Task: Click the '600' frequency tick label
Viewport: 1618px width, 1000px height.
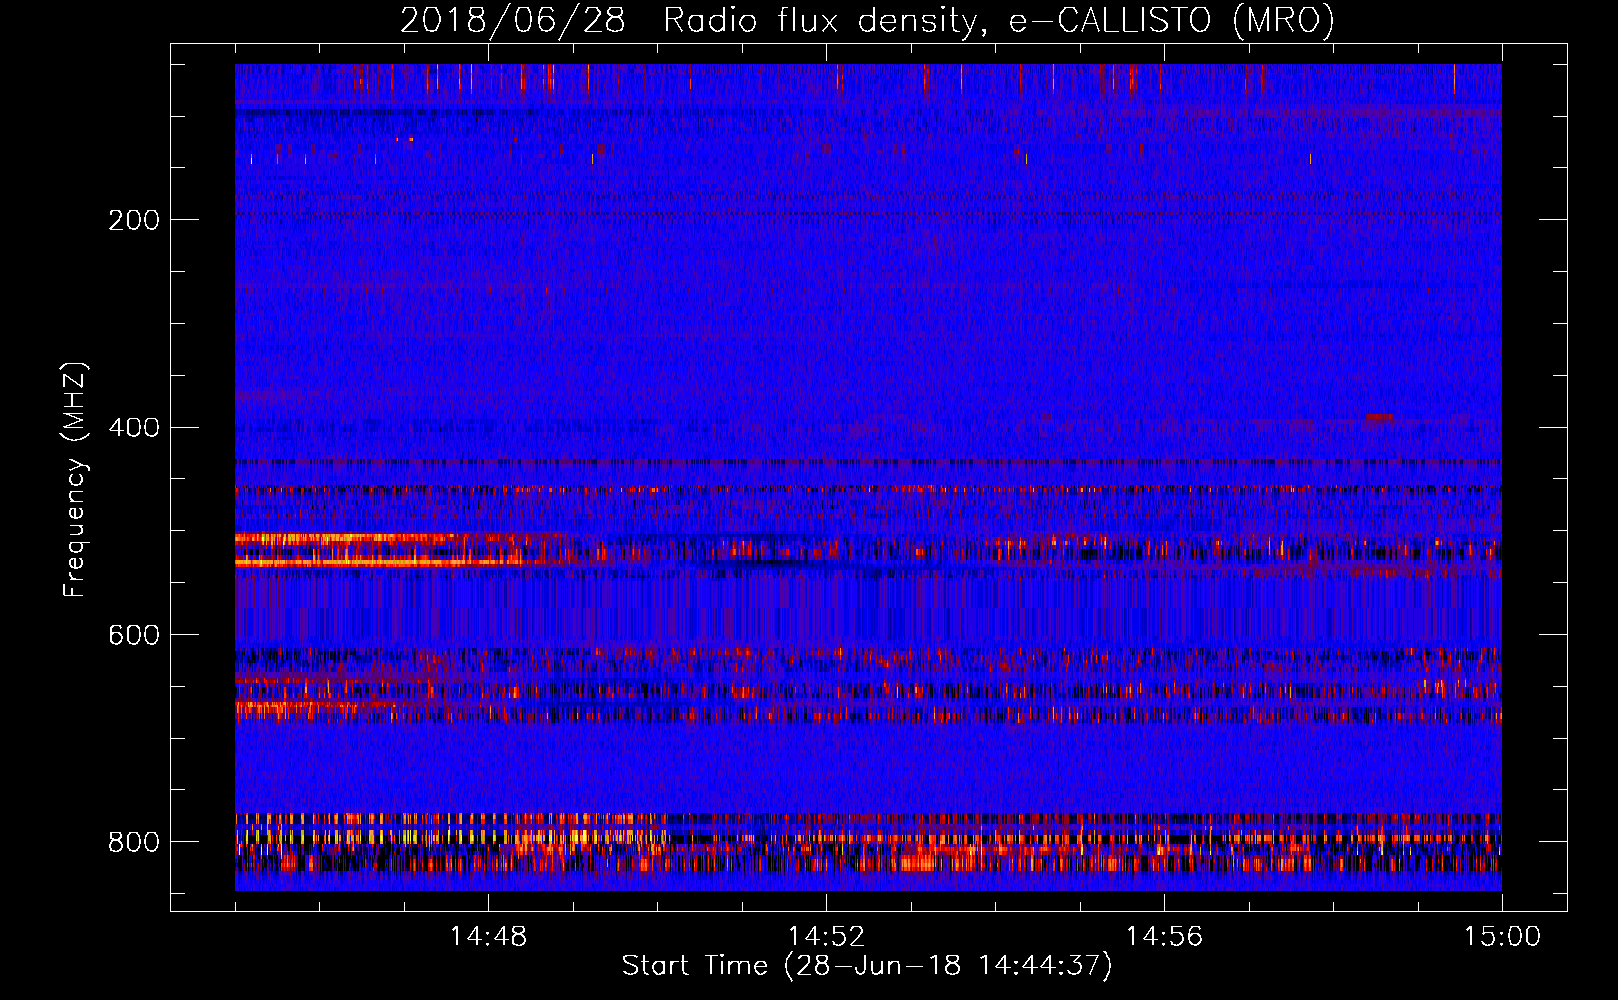Action: [x=134, y=636]
